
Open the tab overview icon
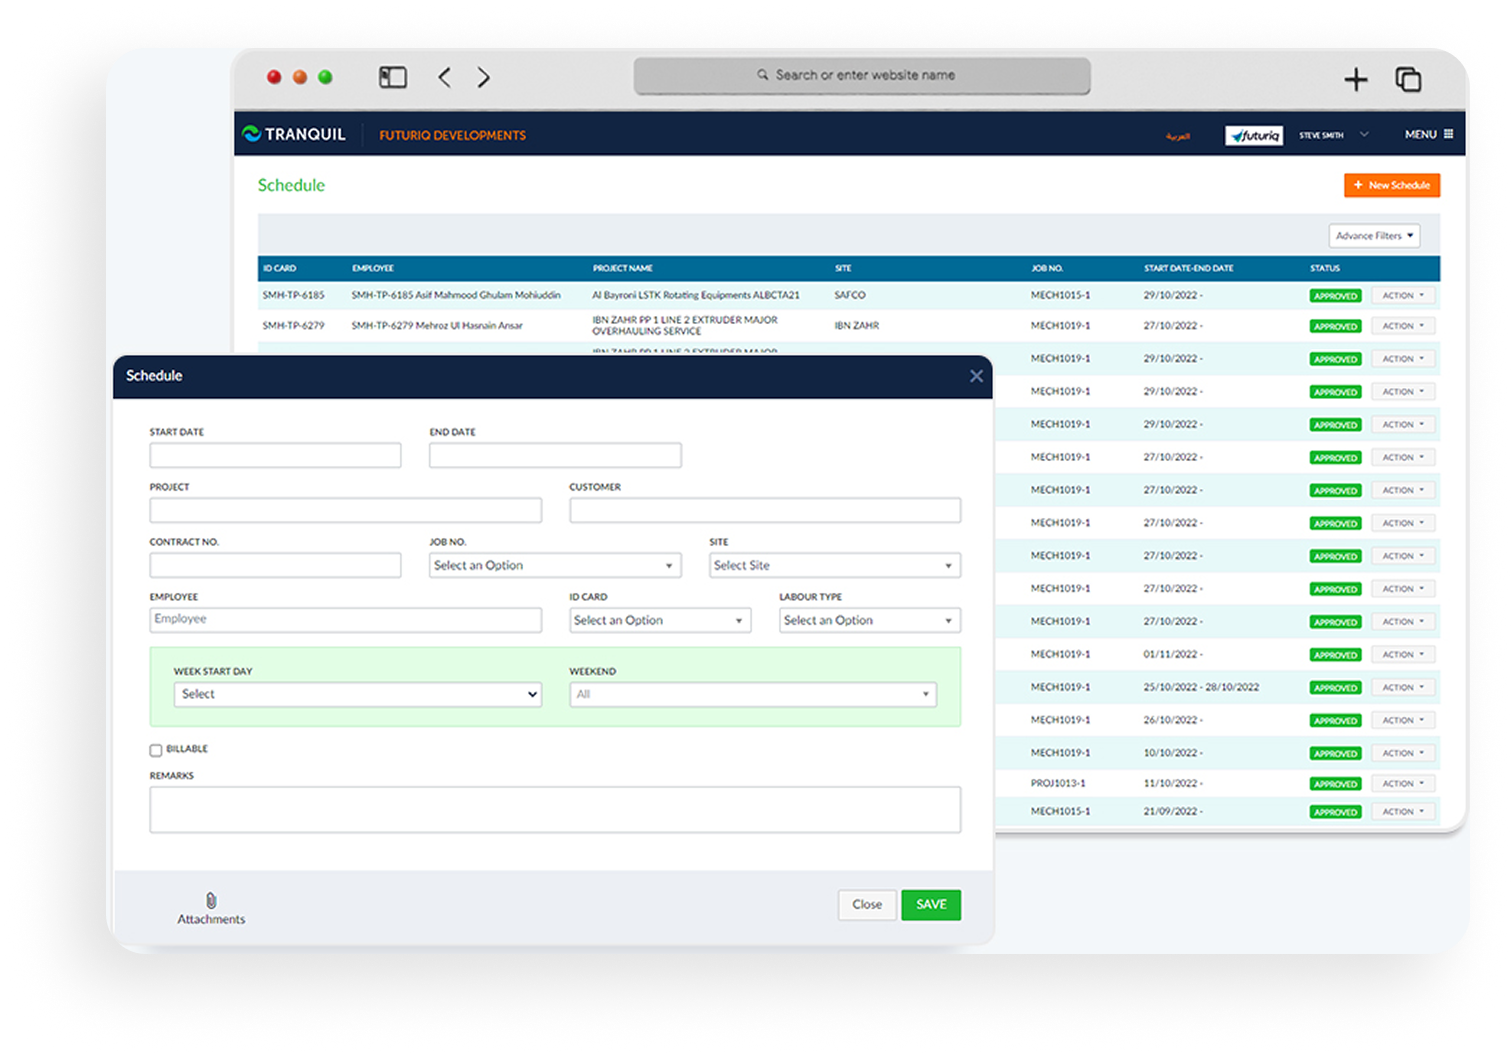1408,79
